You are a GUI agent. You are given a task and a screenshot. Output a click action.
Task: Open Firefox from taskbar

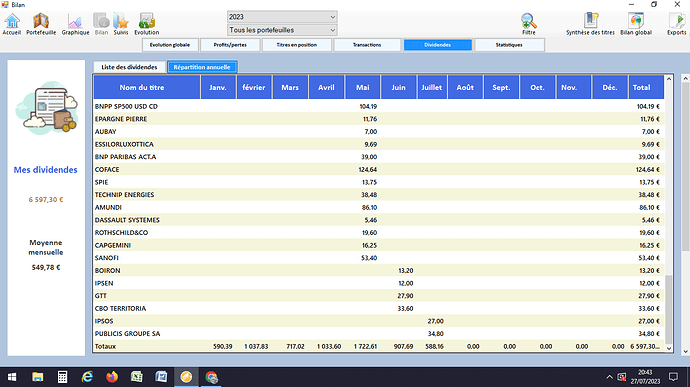(x=112, y=377)
